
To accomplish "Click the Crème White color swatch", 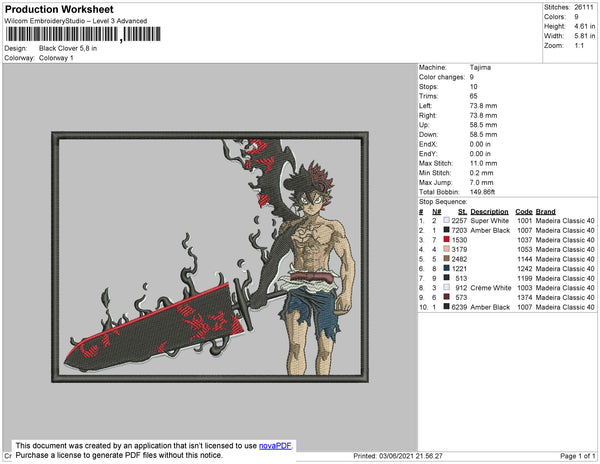I will click(446, 287).
